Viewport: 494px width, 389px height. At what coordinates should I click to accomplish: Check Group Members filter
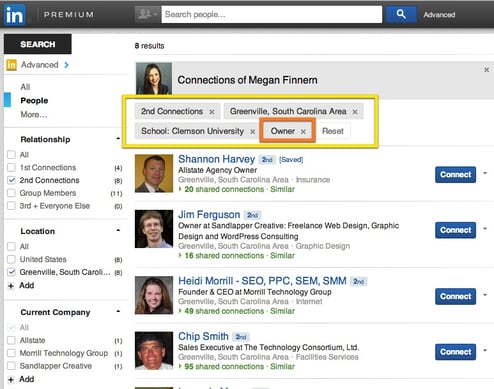pyautogui.click(x=11, y=193)
